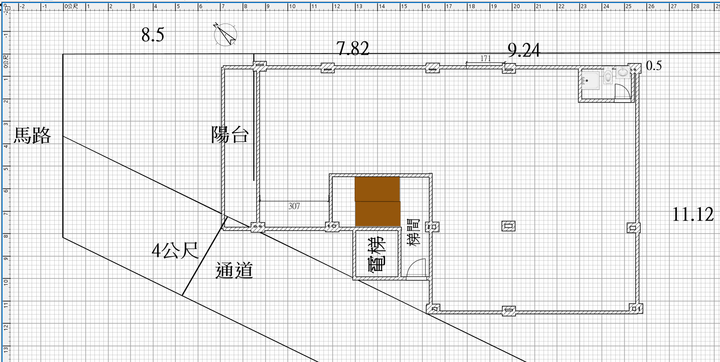The width and height of the screenshot is (720, 362).
Task: Select the stairwell door beside 梯間
Action: click(417, 268)
